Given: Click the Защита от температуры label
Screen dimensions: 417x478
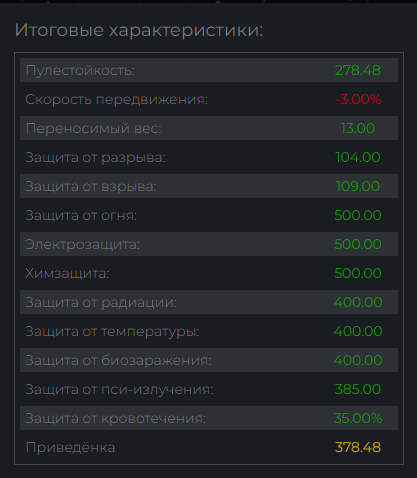Looking at the screenshot, I should click(x=112, y=331).
